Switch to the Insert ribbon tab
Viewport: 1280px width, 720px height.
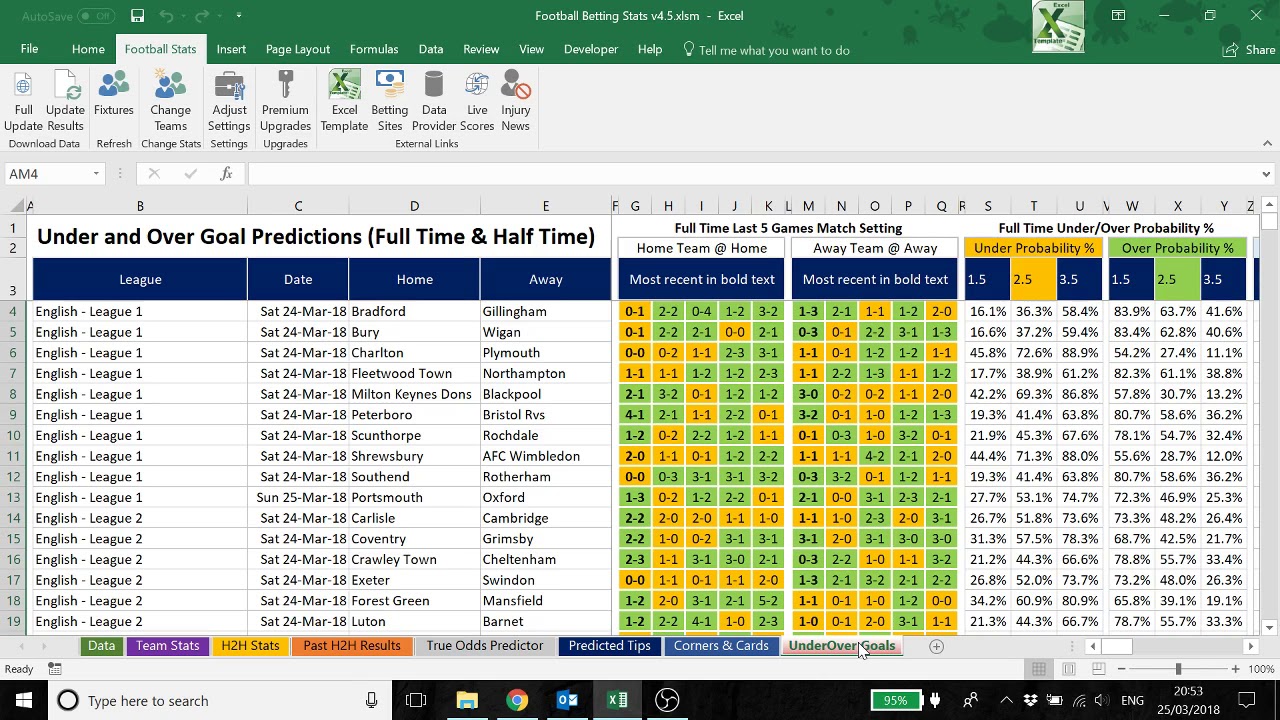[231, 49]
